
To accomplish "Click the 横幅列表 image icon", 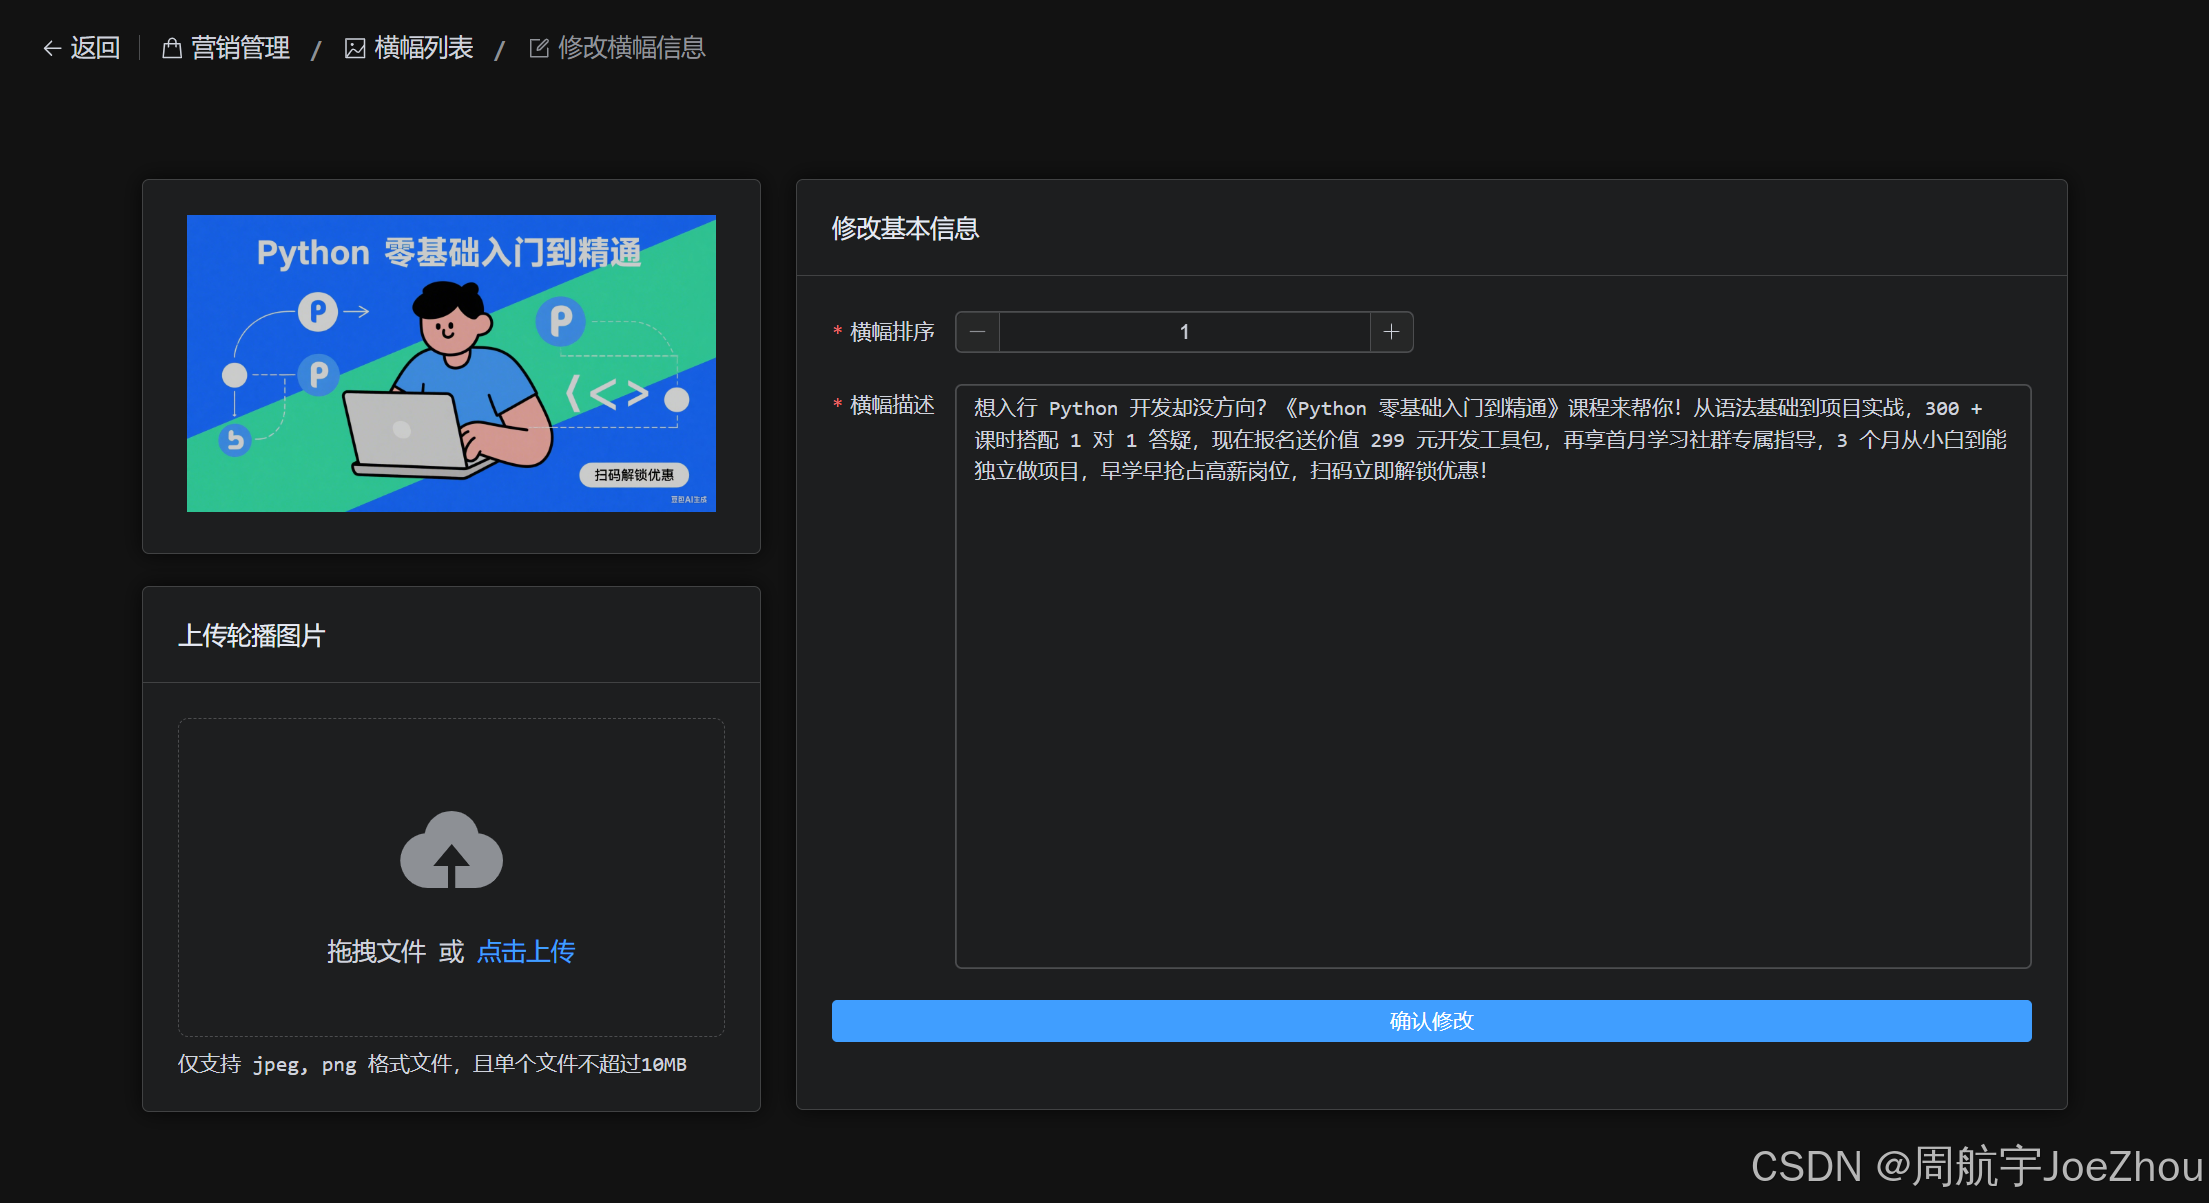I will point(355,48).
